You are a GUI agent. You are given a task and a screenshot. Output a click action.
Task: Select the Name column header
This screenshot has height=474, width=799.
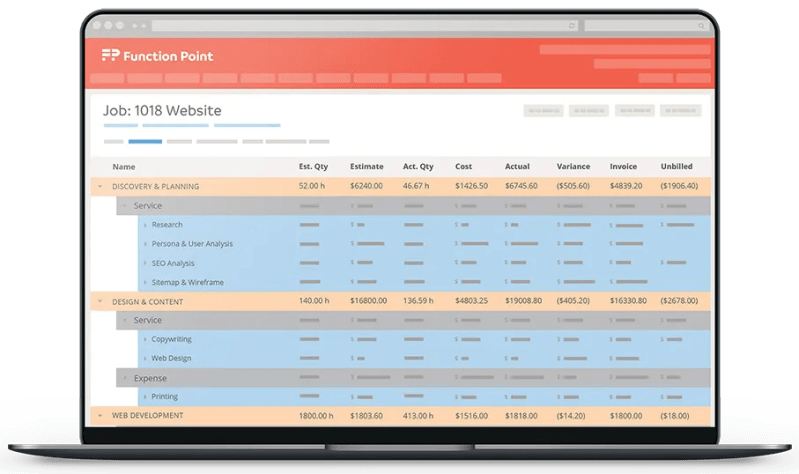124,167
